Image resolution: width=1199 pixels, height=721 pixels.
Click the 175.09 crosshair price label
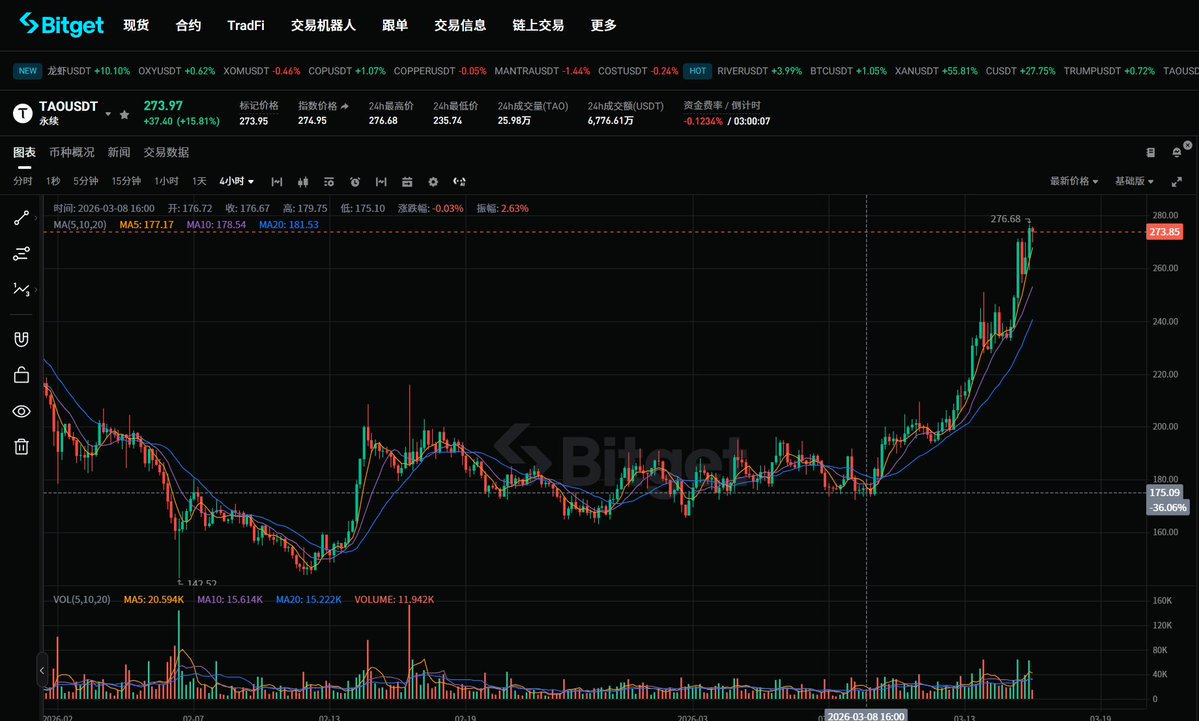(x=1165, y=492)
